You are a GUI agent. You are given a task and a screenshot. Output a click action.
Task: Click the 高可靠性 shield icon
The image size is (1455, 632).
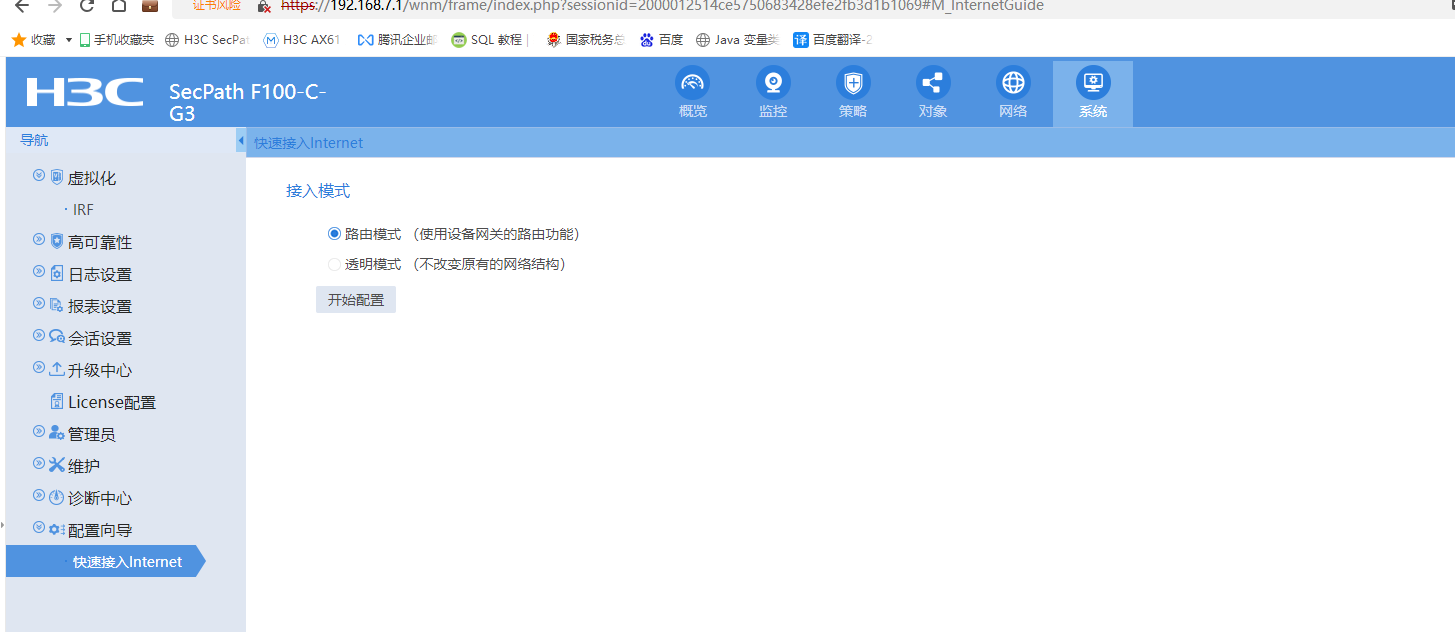[57, 241]
